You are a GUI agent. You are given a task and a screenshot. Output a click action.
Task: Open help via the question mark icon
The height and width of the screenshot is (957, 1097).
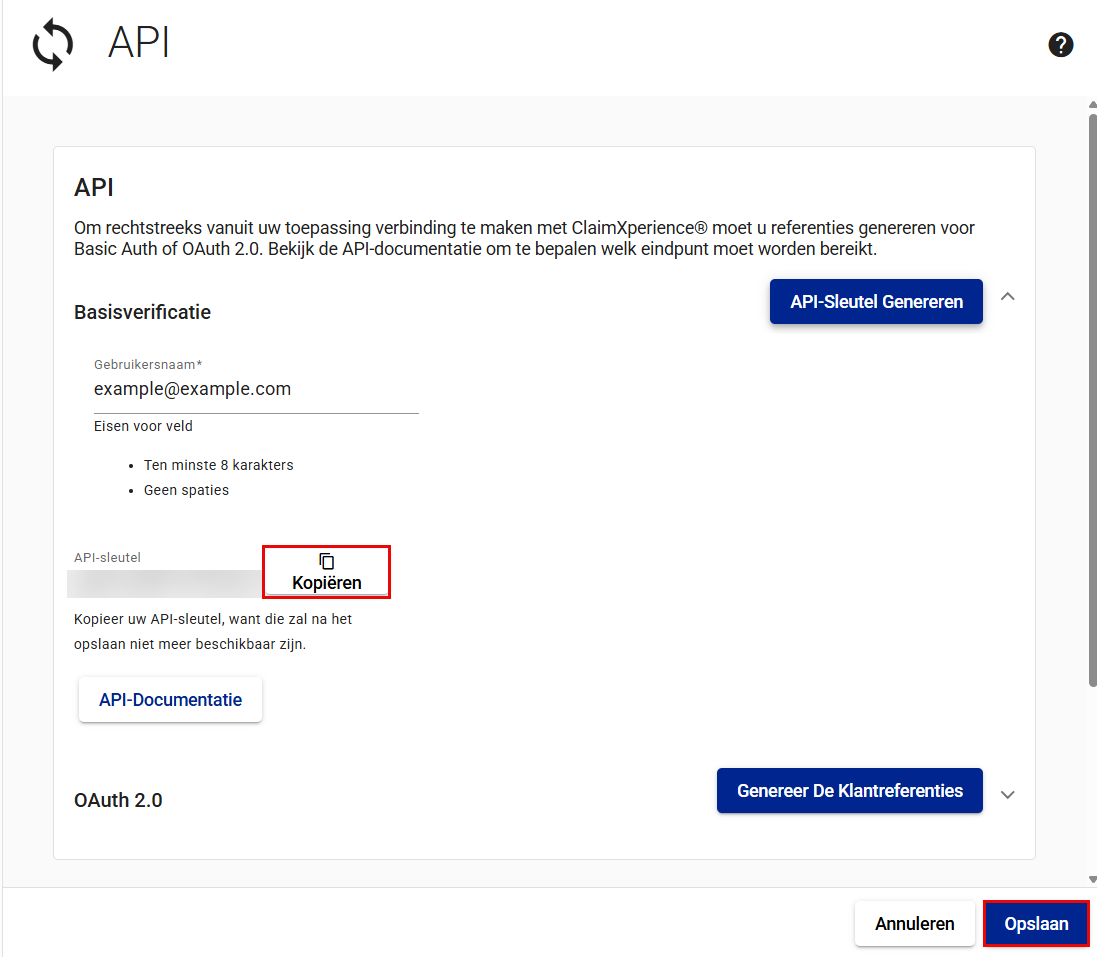tap(1060, 45)
